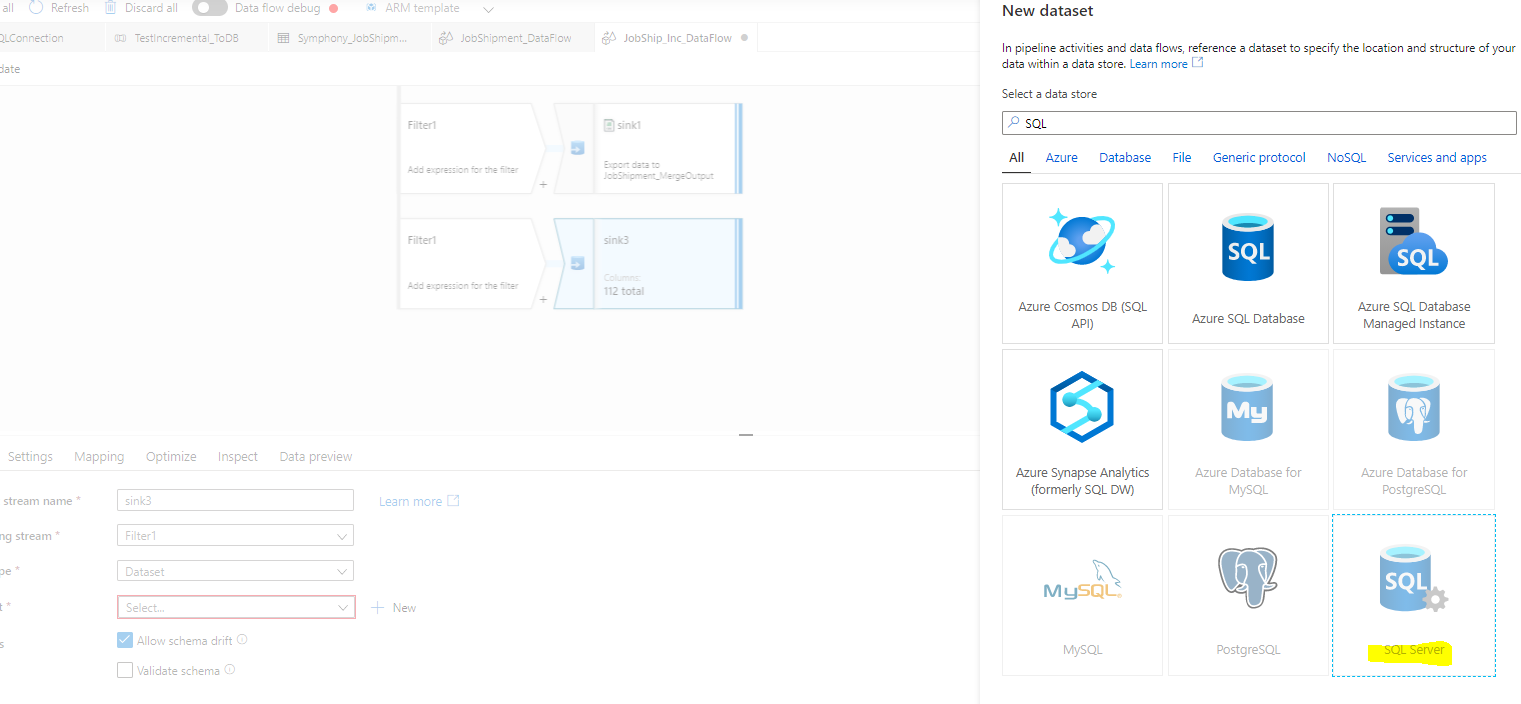Check the Validate schema box
Viewport: 1521px width, 704px height.
[x=125, y=670]
